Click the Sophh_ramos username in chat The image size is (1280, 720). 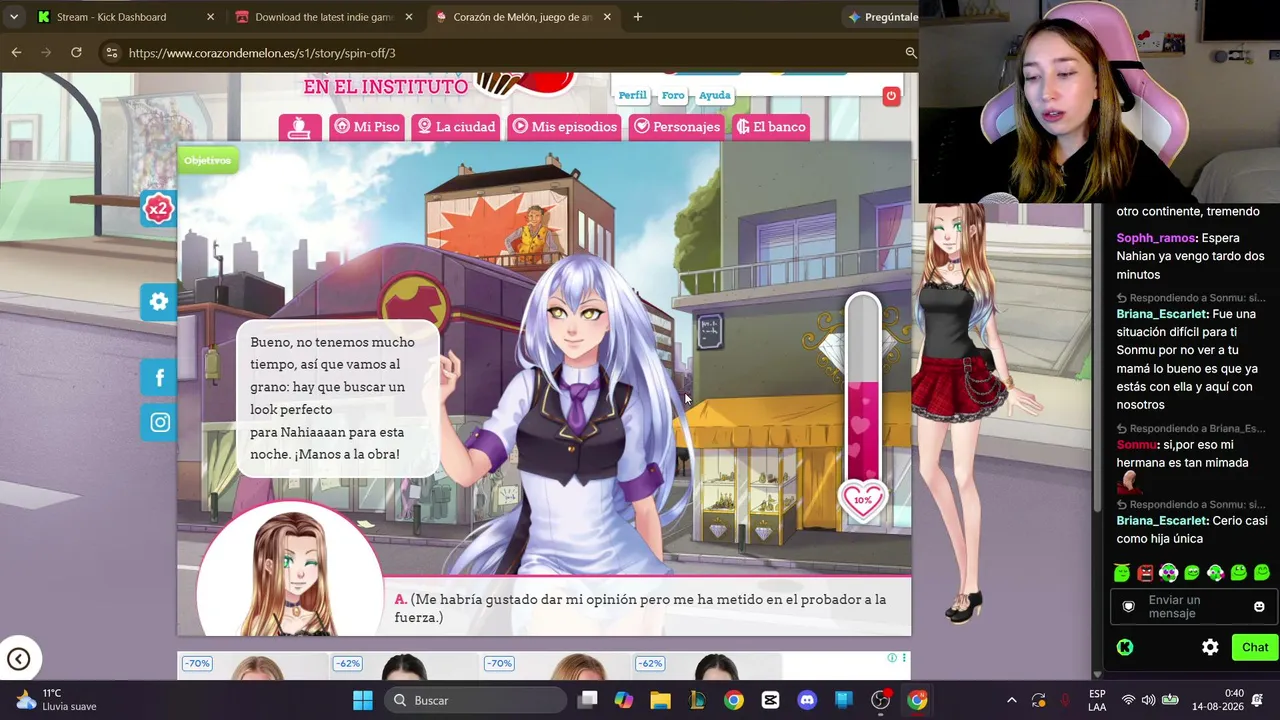click(1155, 238)
